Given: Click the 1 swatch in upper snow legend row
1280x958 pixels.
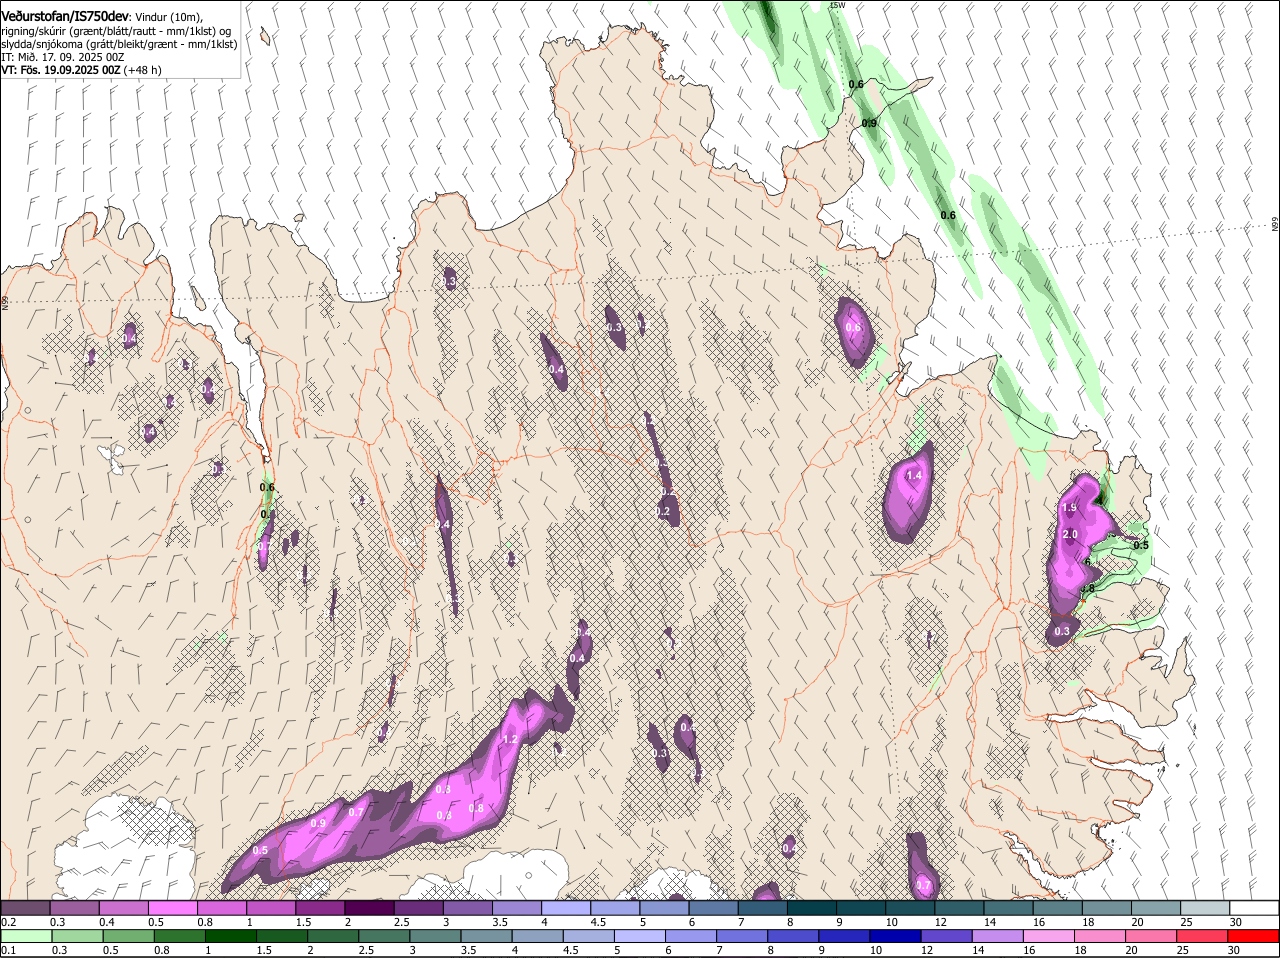Looking at the screenshot, I should click(x=270, y=908).
